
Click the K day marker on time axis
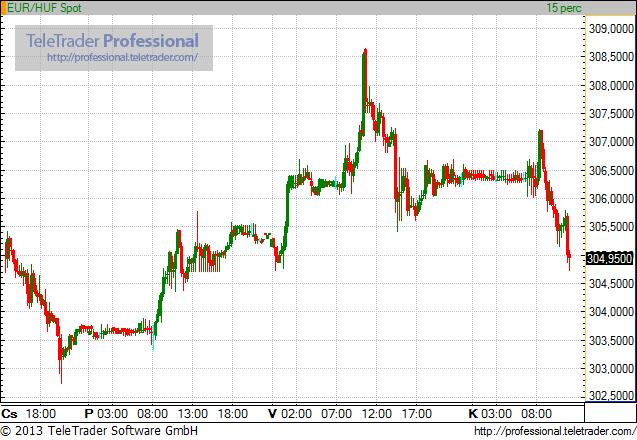pos(473,414)
